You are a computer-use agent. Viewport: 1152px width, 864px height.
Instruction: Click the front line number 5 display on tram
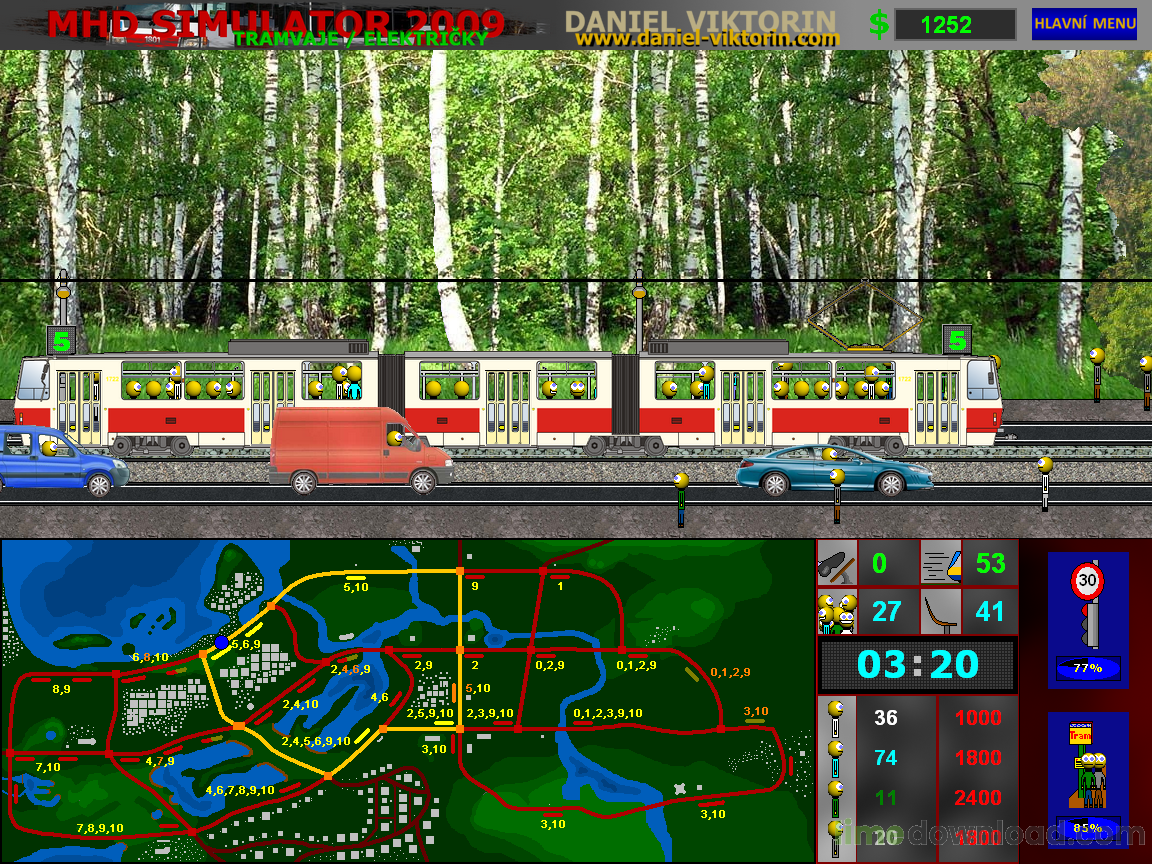coord(957,340)
